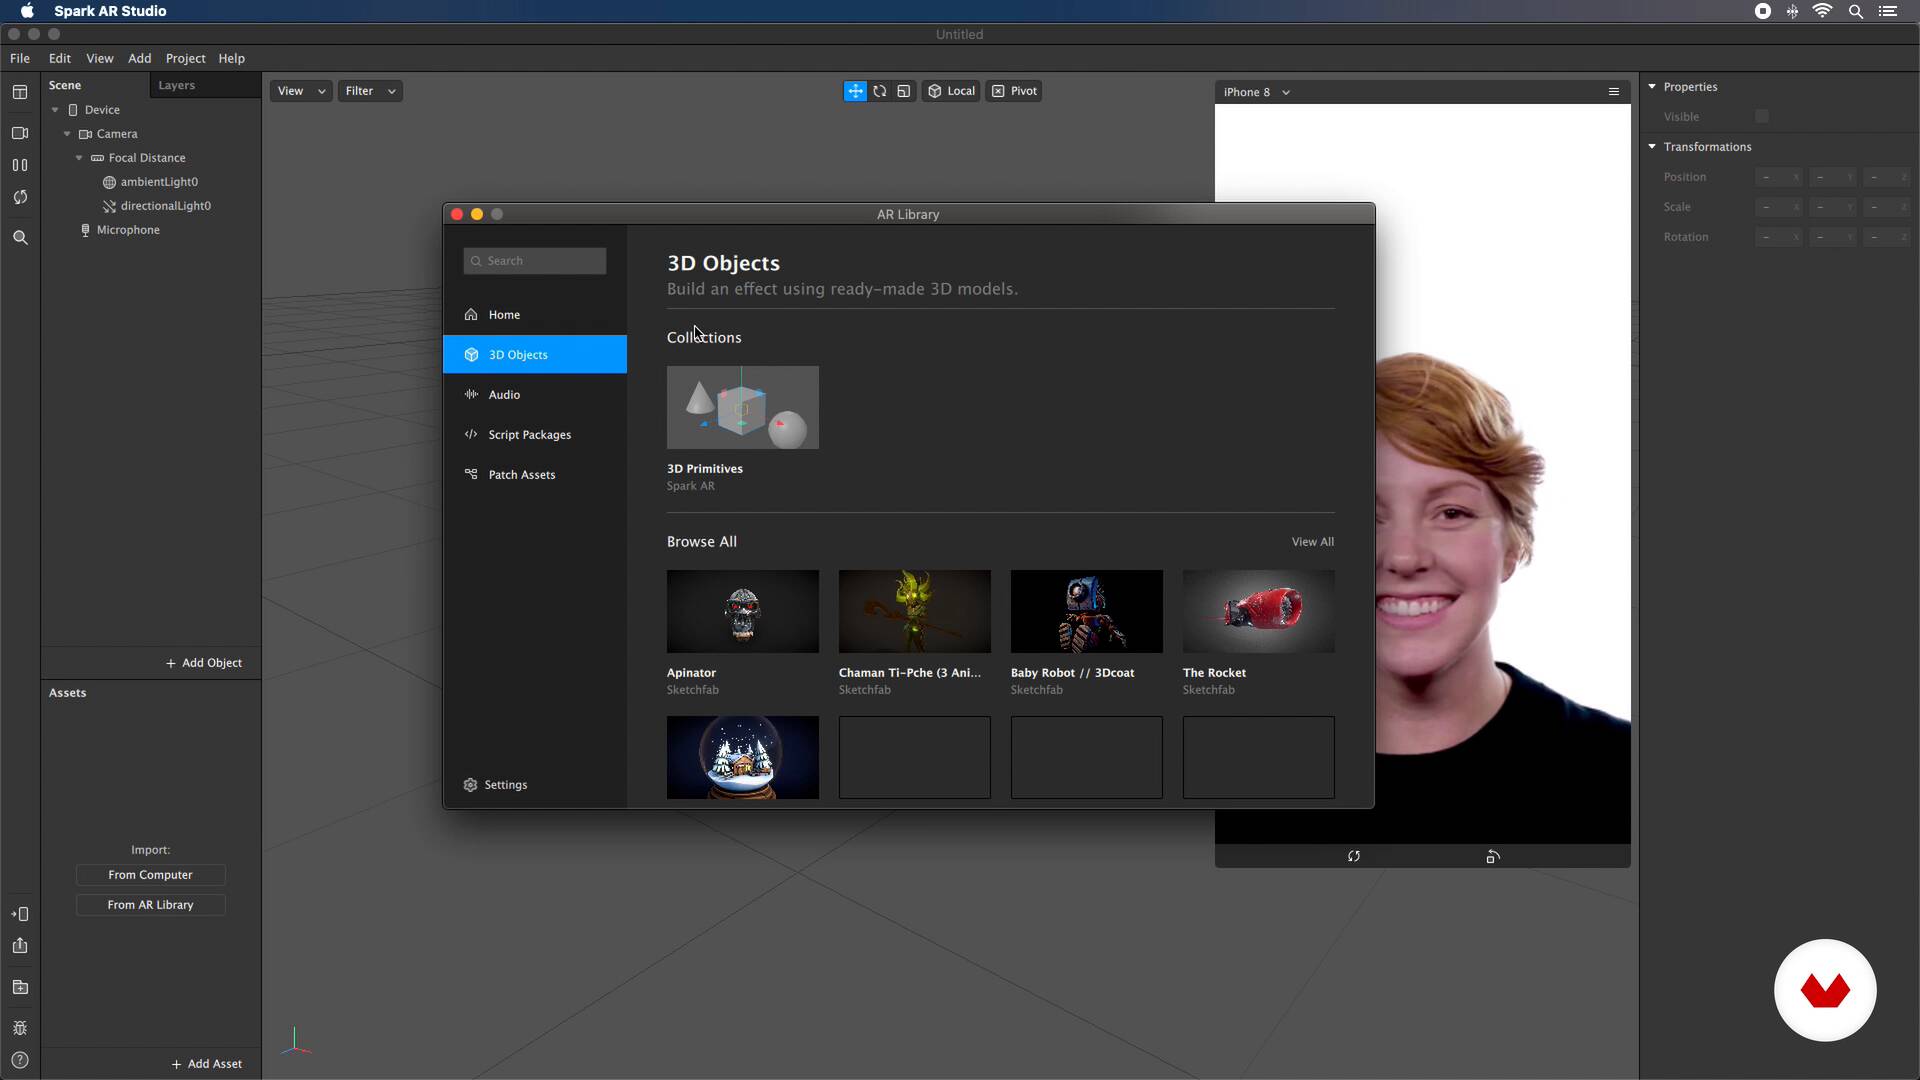Open the Help menu
1920x1080 pixels.
tap(231, 58)
